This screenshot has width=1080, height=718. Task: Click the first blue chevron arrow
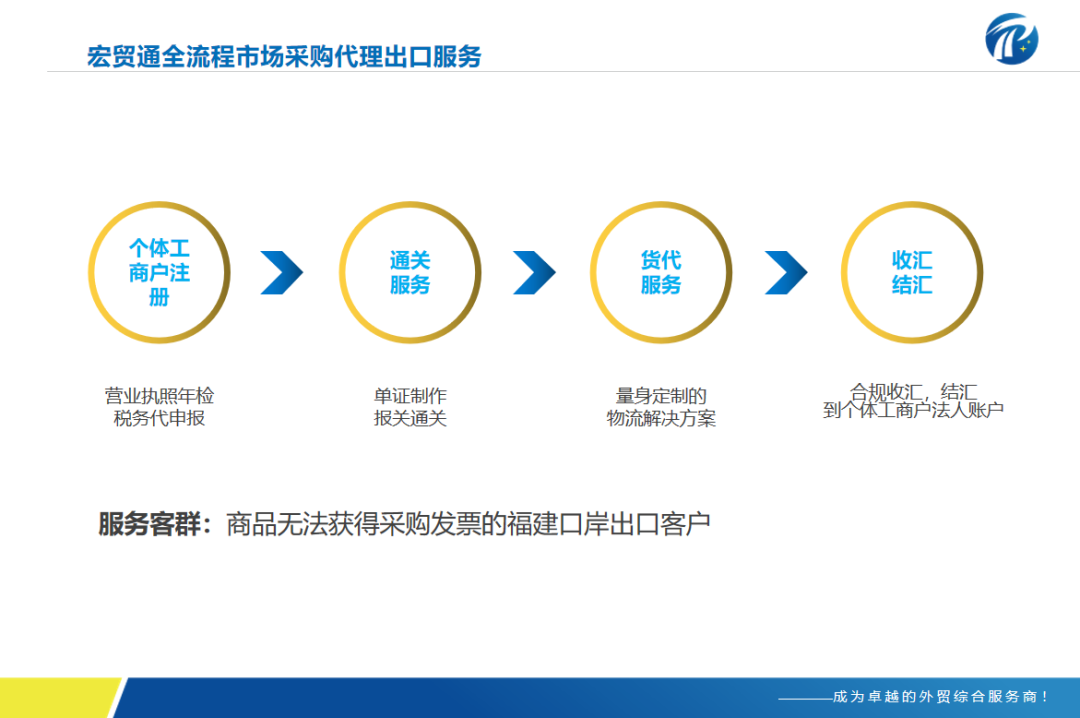(x=283, y=270)
